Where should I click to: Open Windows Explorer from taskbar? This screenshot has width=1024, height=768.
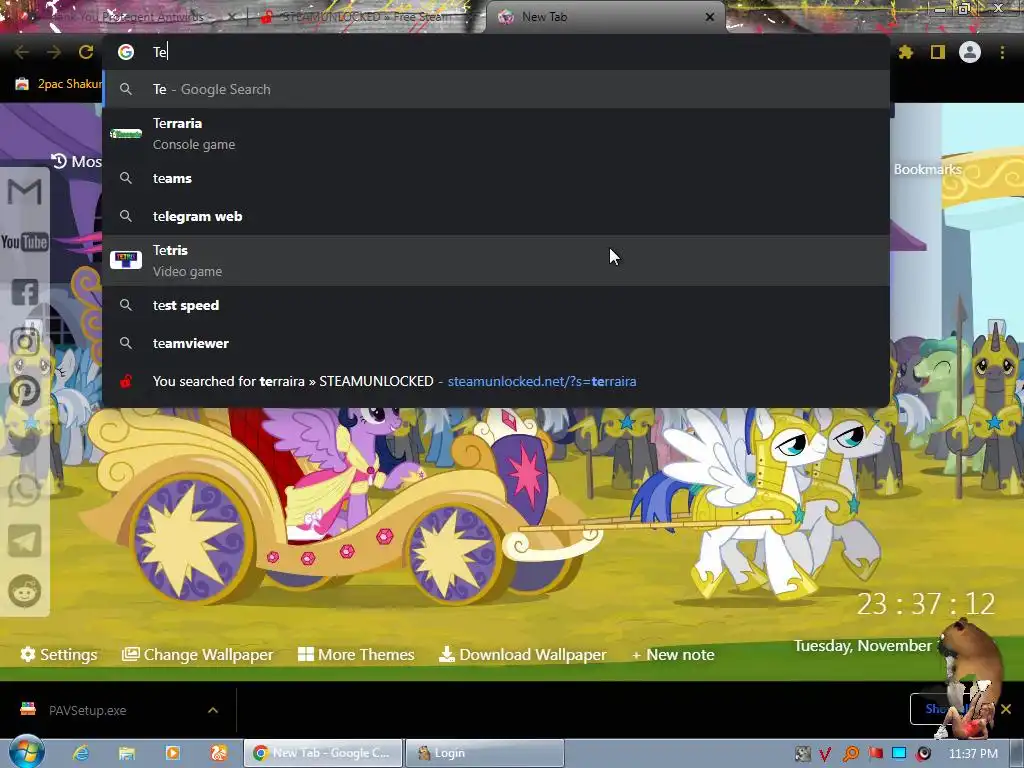(x=127, y=753)
